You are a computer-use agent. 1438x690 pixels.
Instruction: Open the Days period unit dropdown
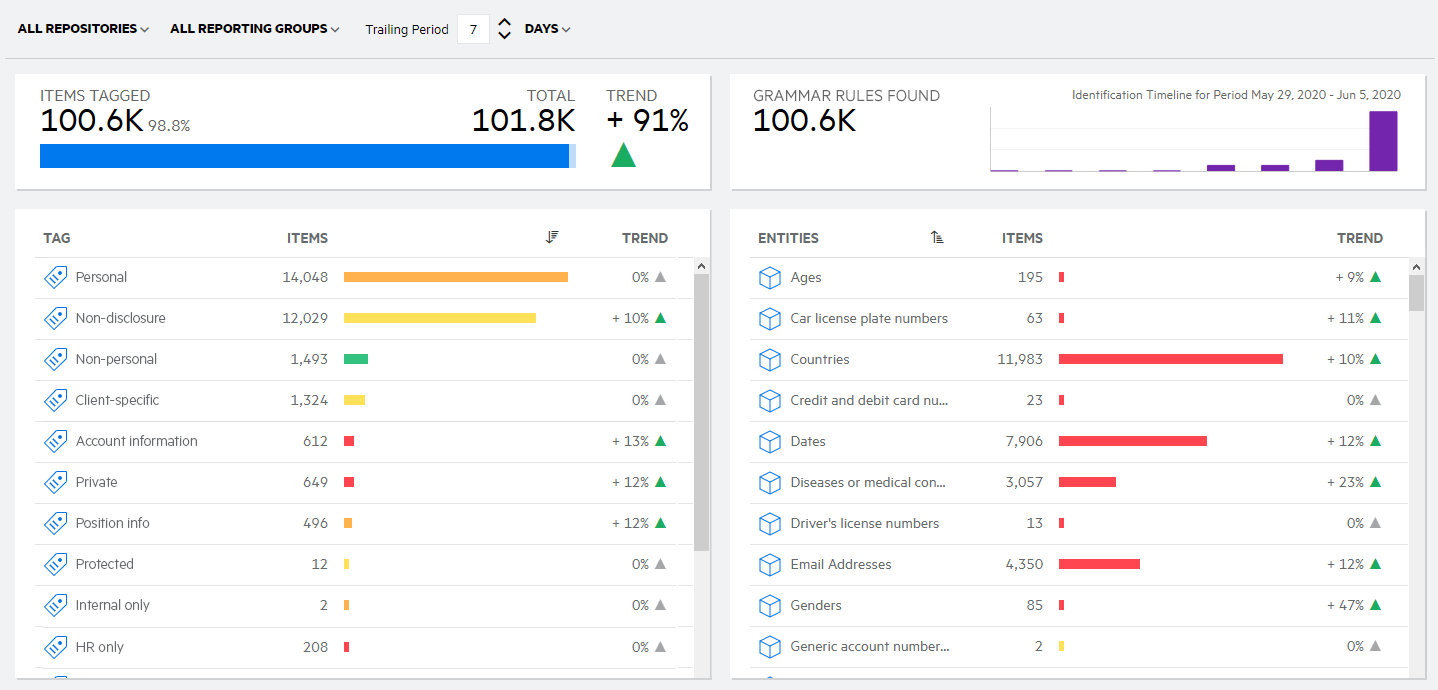[x=547, y=29]
